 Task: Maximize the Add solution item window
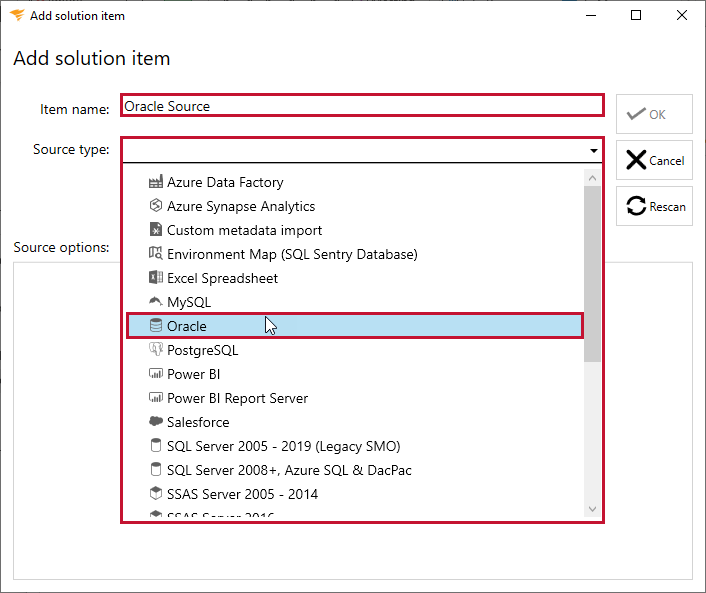click(636, 15)
